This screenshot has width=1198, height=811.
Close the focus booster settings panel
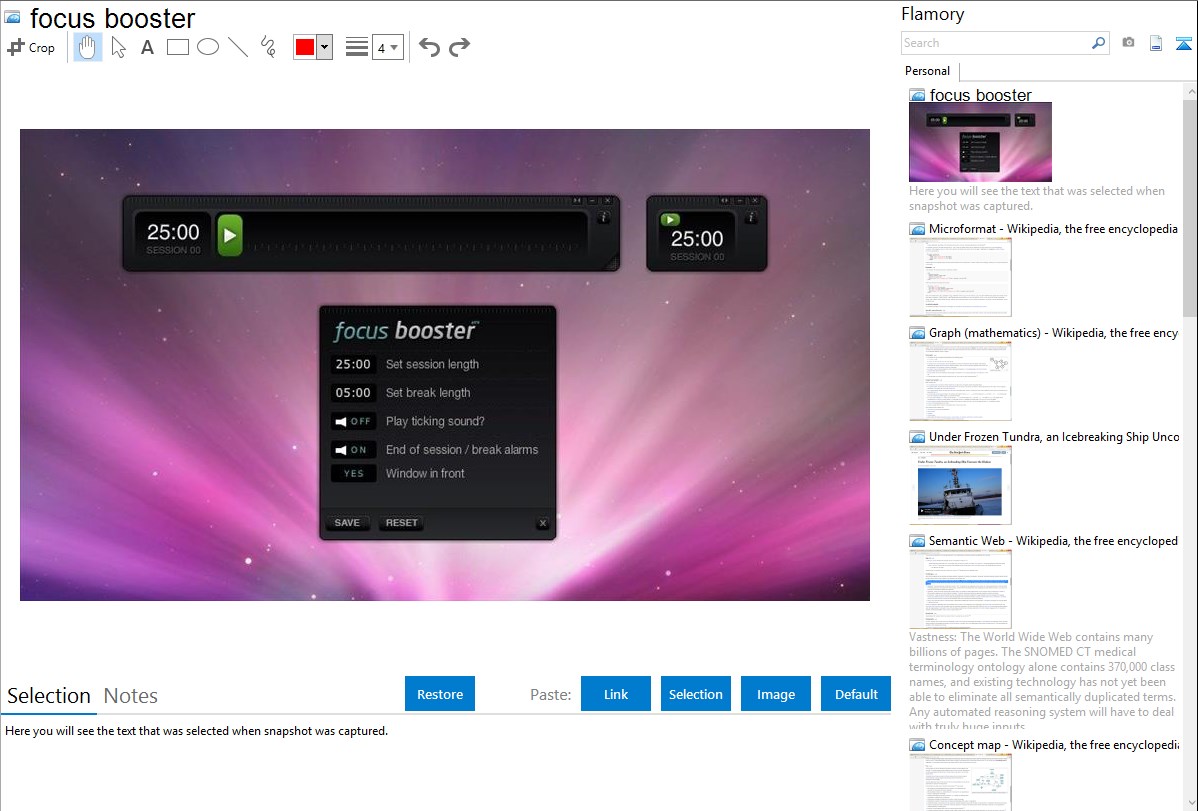[x=542, y=524]
